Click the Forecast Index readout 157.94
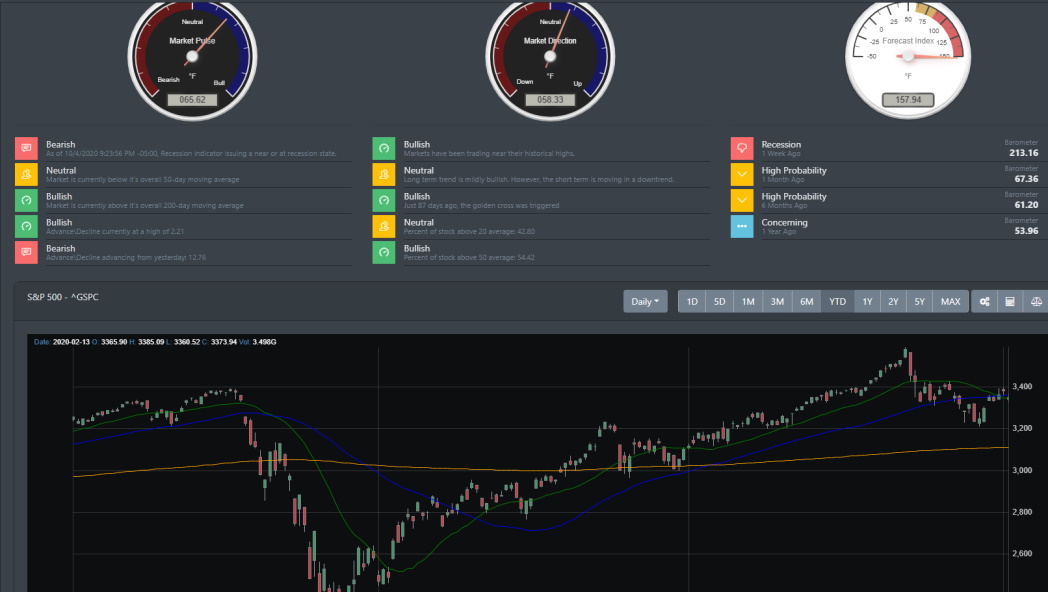Screen dimensions: 1048x592 click(x=908, y=100)
